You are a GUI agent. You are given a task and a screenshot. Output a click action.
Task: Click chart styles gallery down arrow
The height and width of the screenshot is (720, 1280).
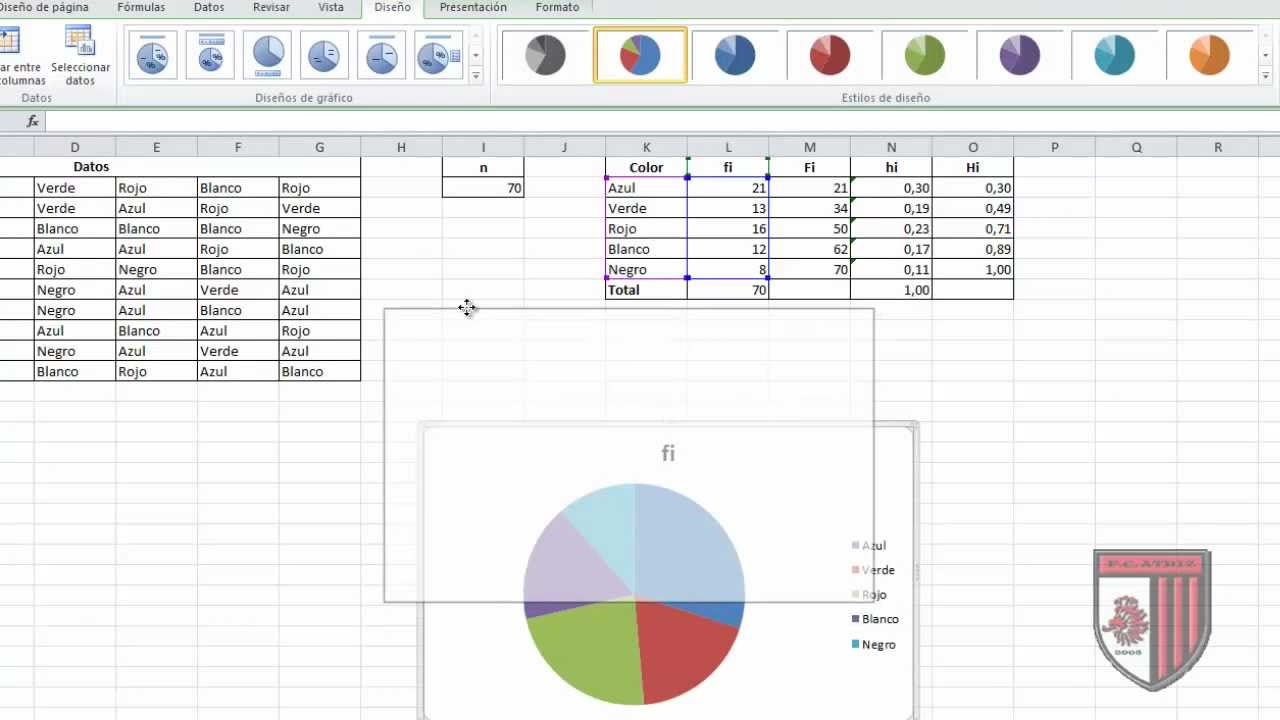pyautogui.click(x=1265, y=55)
